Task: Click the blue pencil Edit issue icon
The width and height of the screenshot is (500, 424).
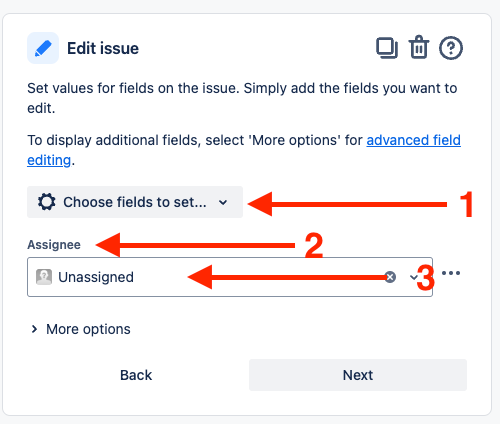Action: pyautogui.click(x=43, y=48)
